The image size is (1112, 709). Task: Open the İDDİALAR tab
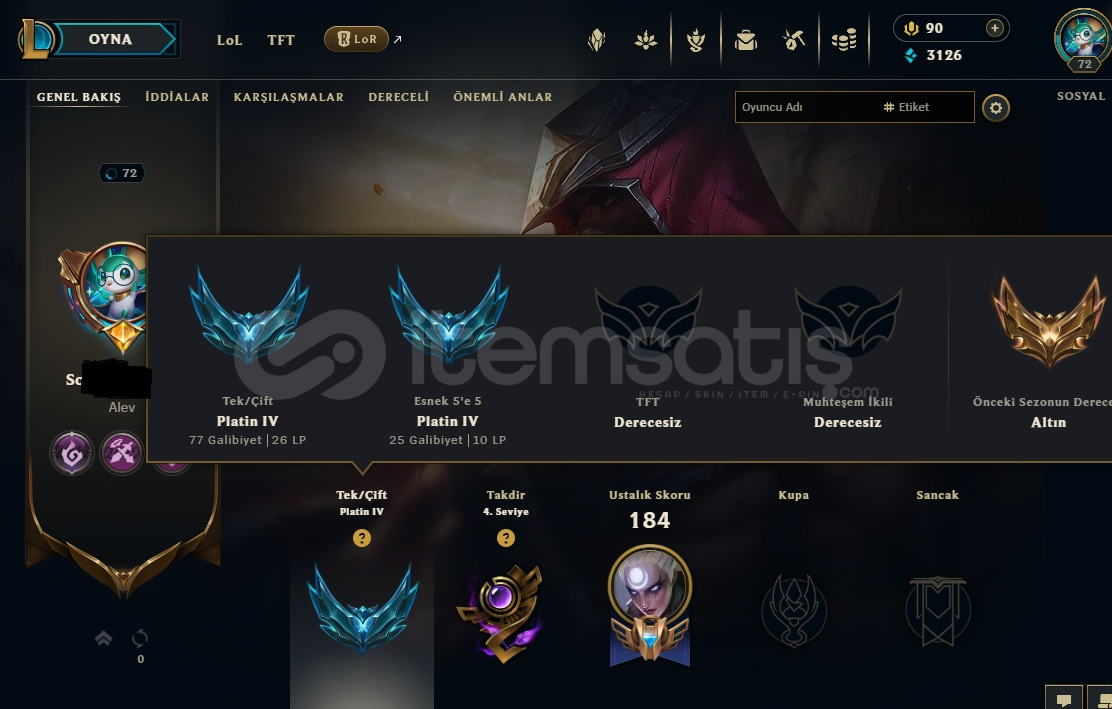click(x=177, y=97)
